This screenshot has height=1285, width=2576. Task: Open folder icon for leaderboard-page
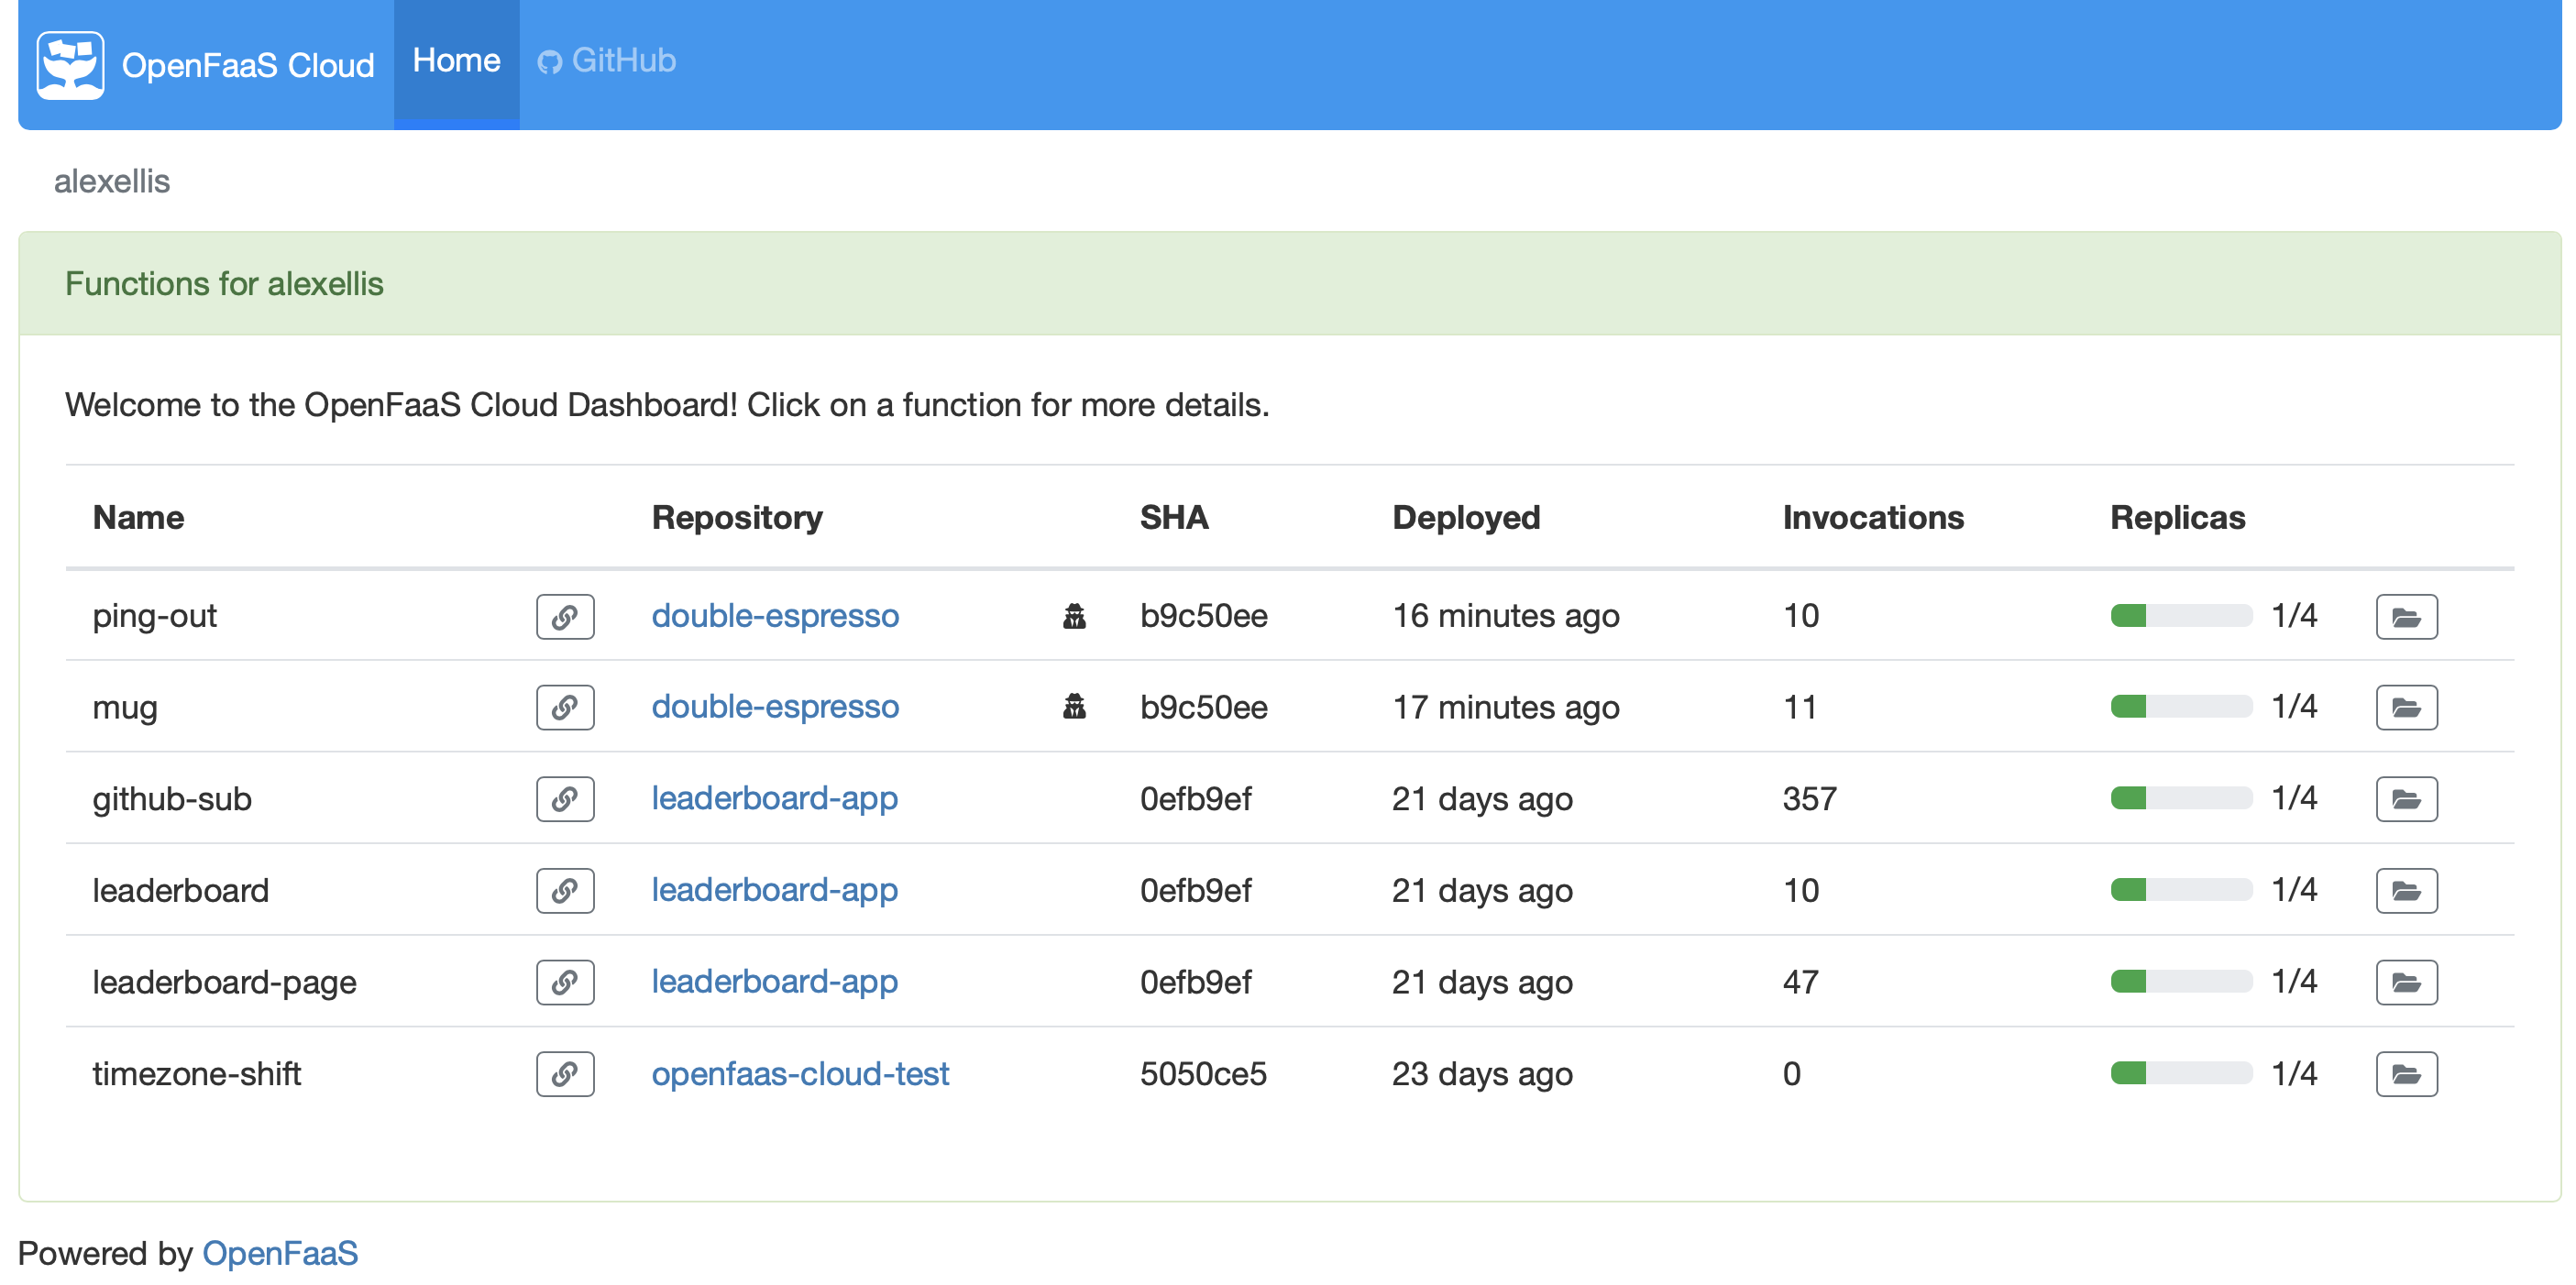point(2405,982)
